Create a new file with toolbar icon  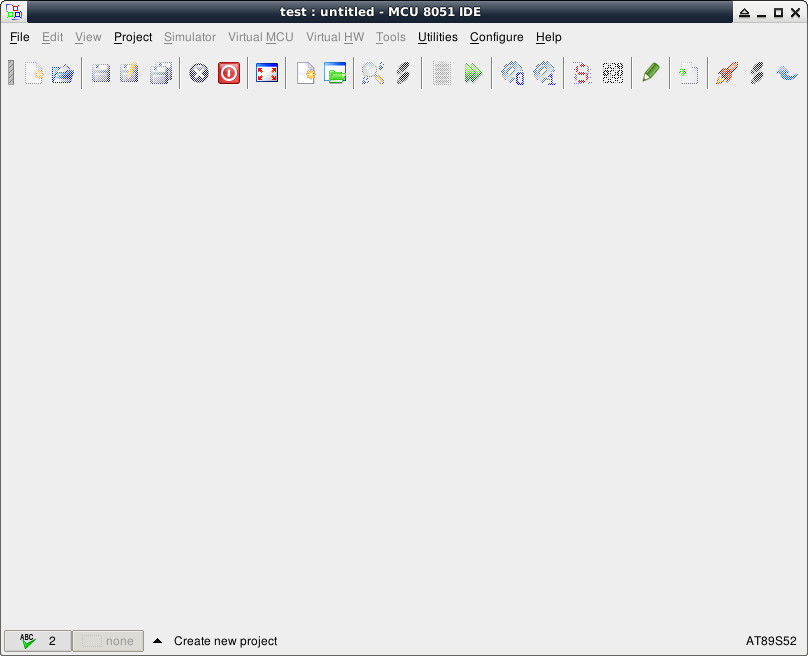tap(34, 73)
